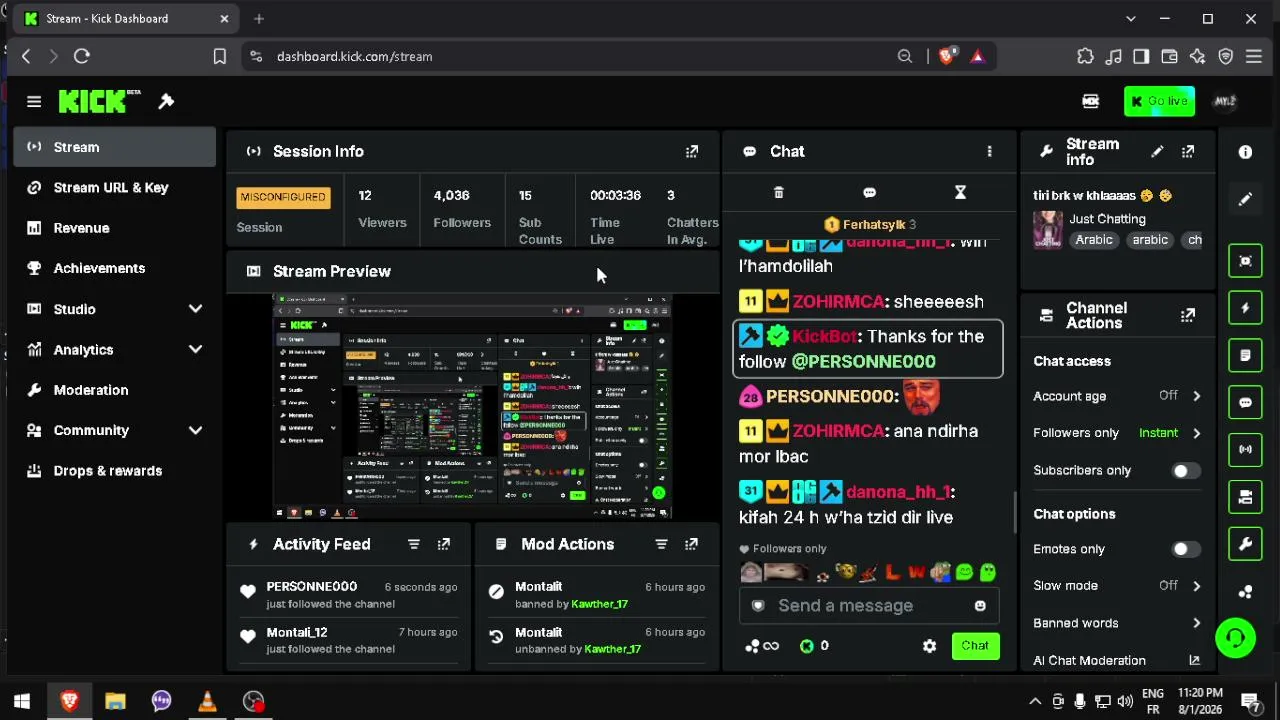This screenshot has width=1280, height=720.
Task: Toggle the Subscribers only switch
Action: [1186, 471]
